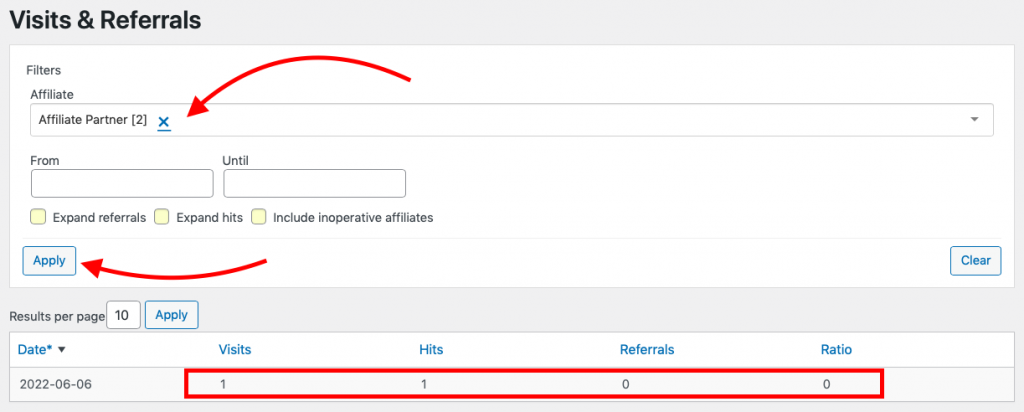Focus the From date field
This screenshot has width=1024, height=412.
[122, 183]
